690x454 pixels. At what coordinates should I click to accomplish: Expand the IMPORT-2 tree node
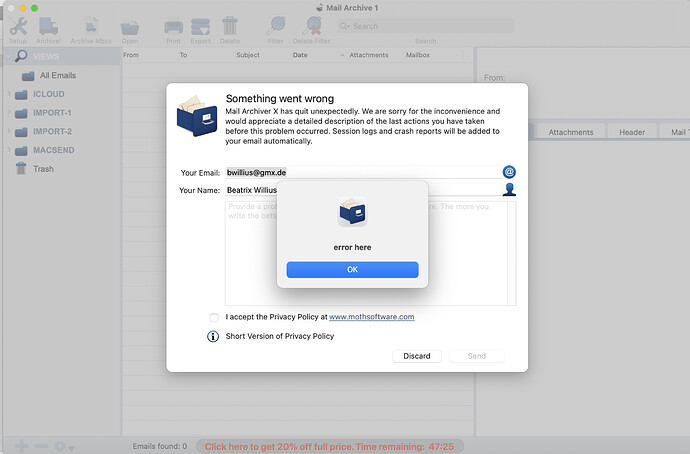(x=9, y=131)
